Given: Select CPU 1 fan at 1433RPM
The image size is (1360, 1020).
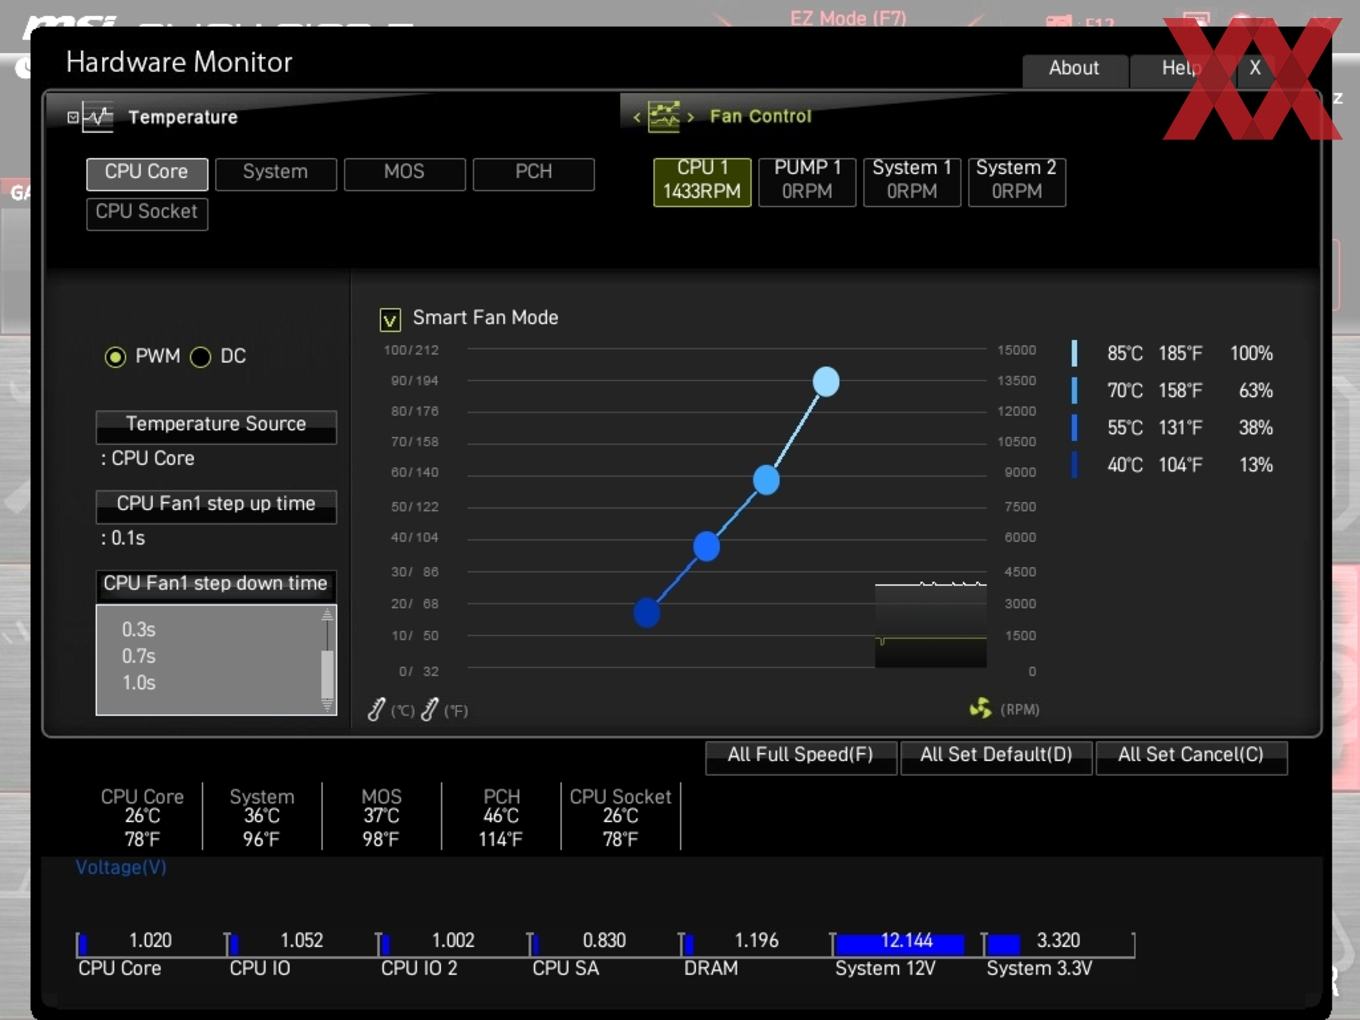Looking at the screenshot, I should (x=702, y=181).
